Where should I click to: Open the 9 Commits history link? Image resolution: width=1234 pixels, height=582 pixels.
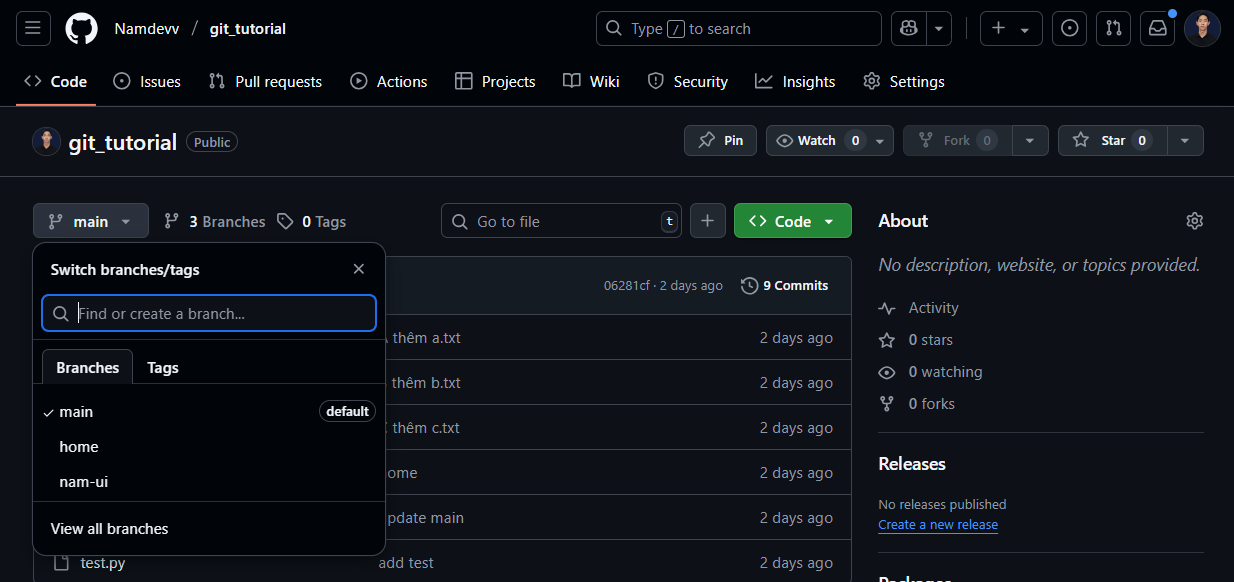(785, 285)
